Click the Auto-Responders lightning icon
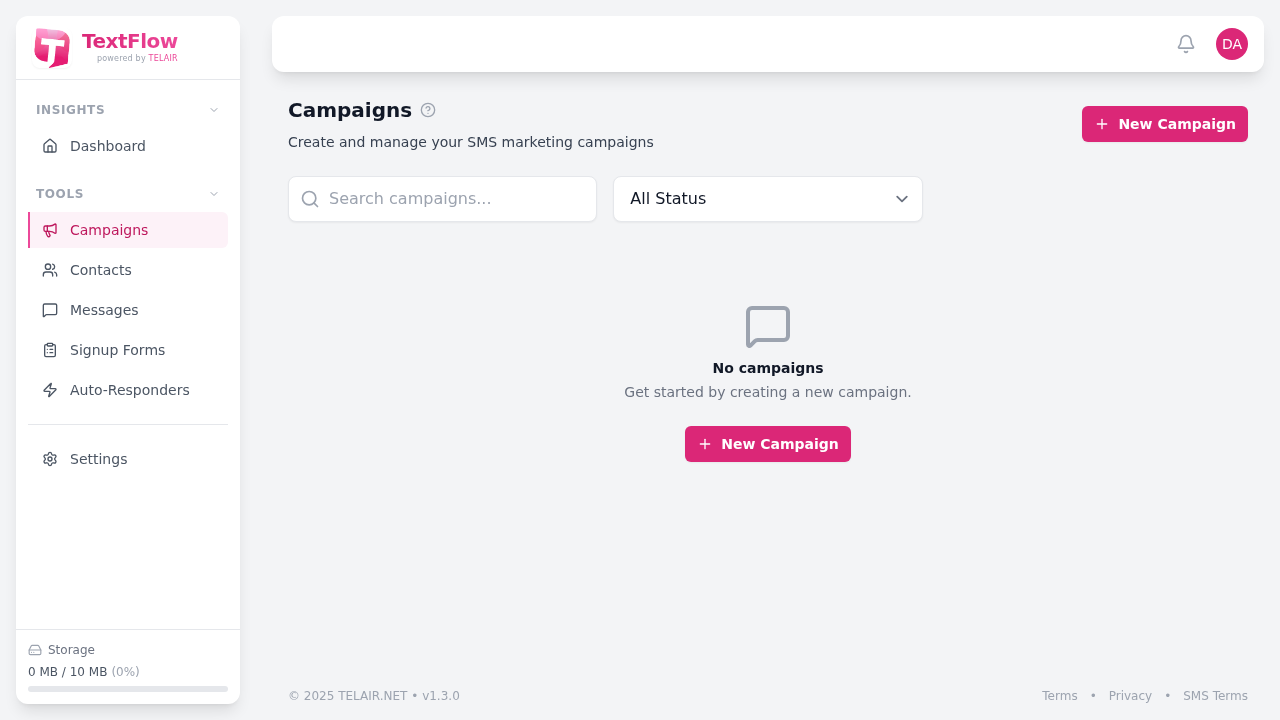This screenshot has height=720, width=1280. pos(50,390)
